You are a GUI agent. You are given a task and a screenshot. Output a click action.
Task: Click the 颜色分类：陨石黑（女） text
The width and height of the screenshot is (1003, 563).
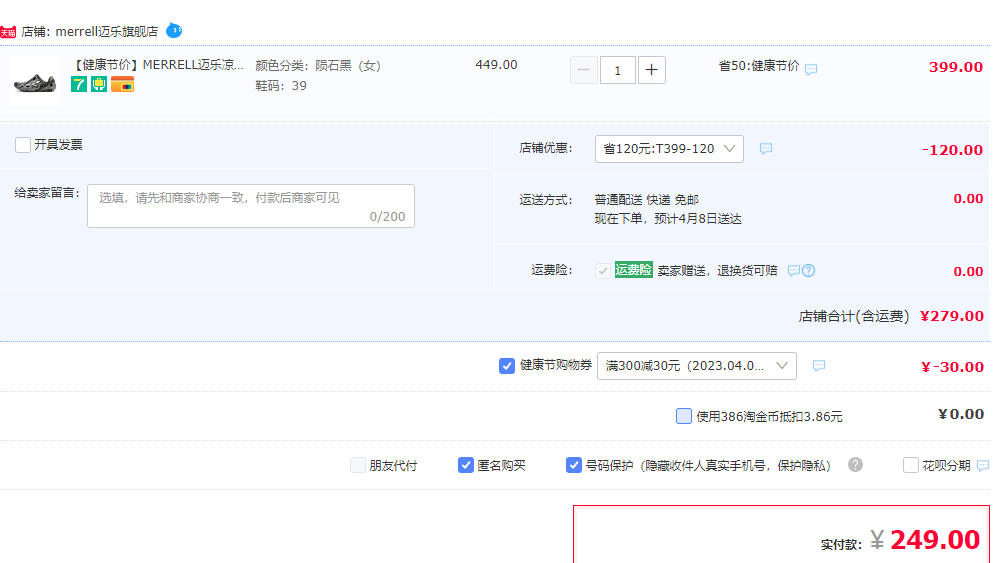click(318, 65)
